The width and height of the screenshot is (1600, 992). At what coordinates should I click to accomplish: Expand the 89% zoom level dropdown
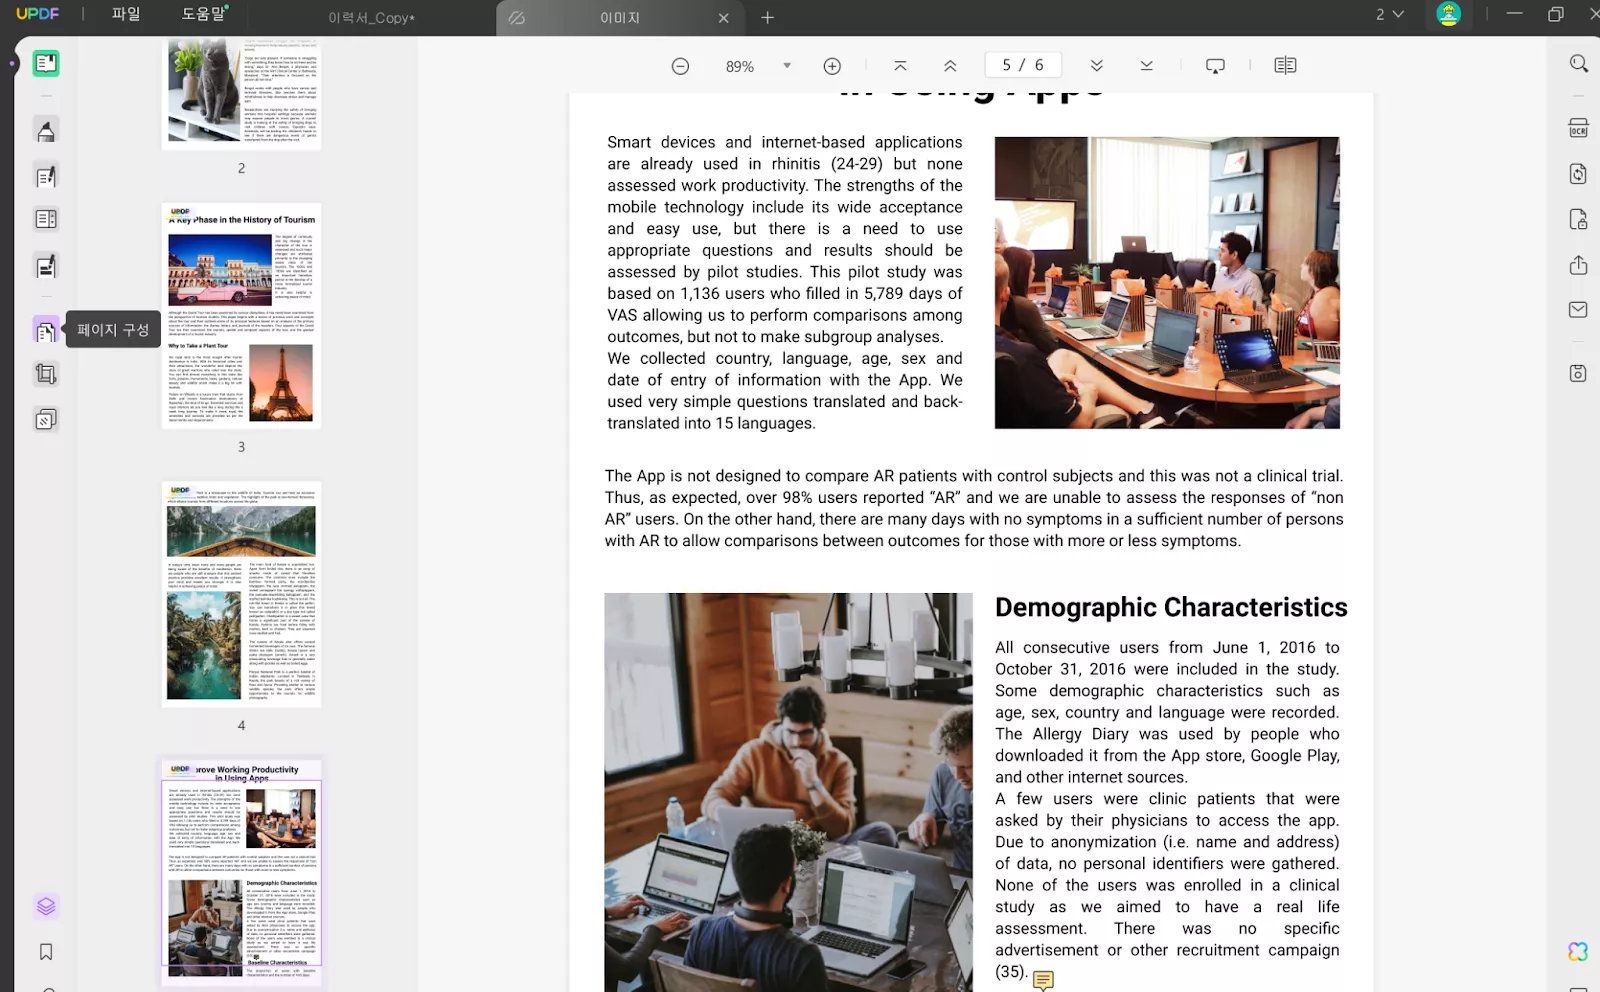(787, 66)
